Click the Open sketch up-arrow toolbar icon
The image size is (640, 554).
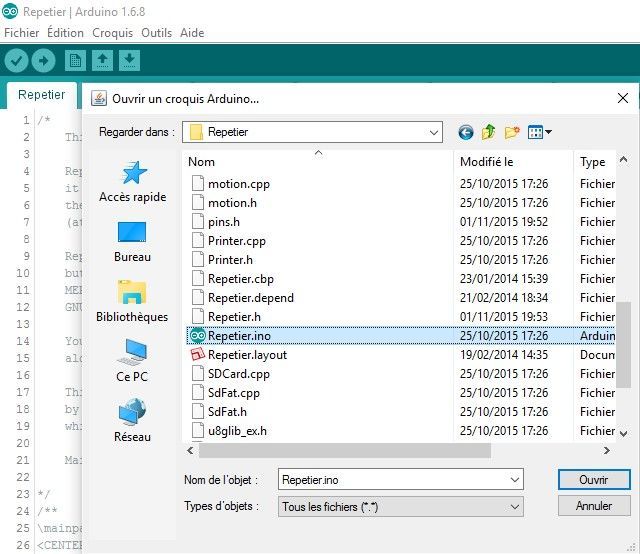pyautogui.click(x=102, y=61)
